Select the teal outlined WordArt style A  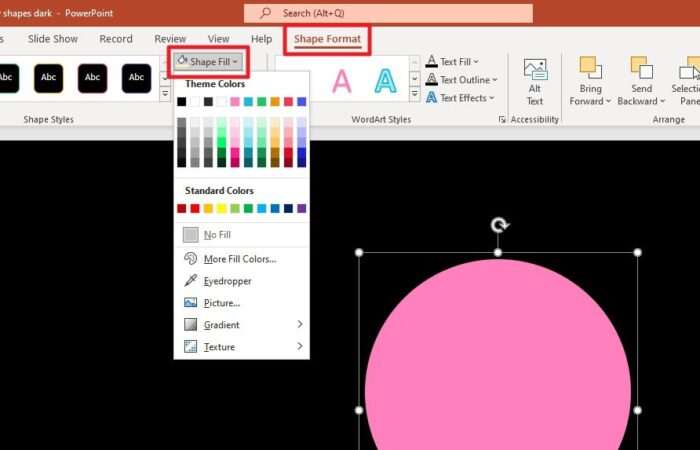tap(385, 81)
